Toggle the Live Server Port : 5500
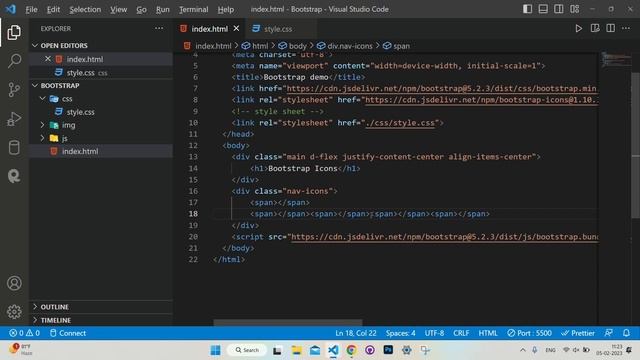The height and width of the screenshot is (360, 640). click(529, 333)
